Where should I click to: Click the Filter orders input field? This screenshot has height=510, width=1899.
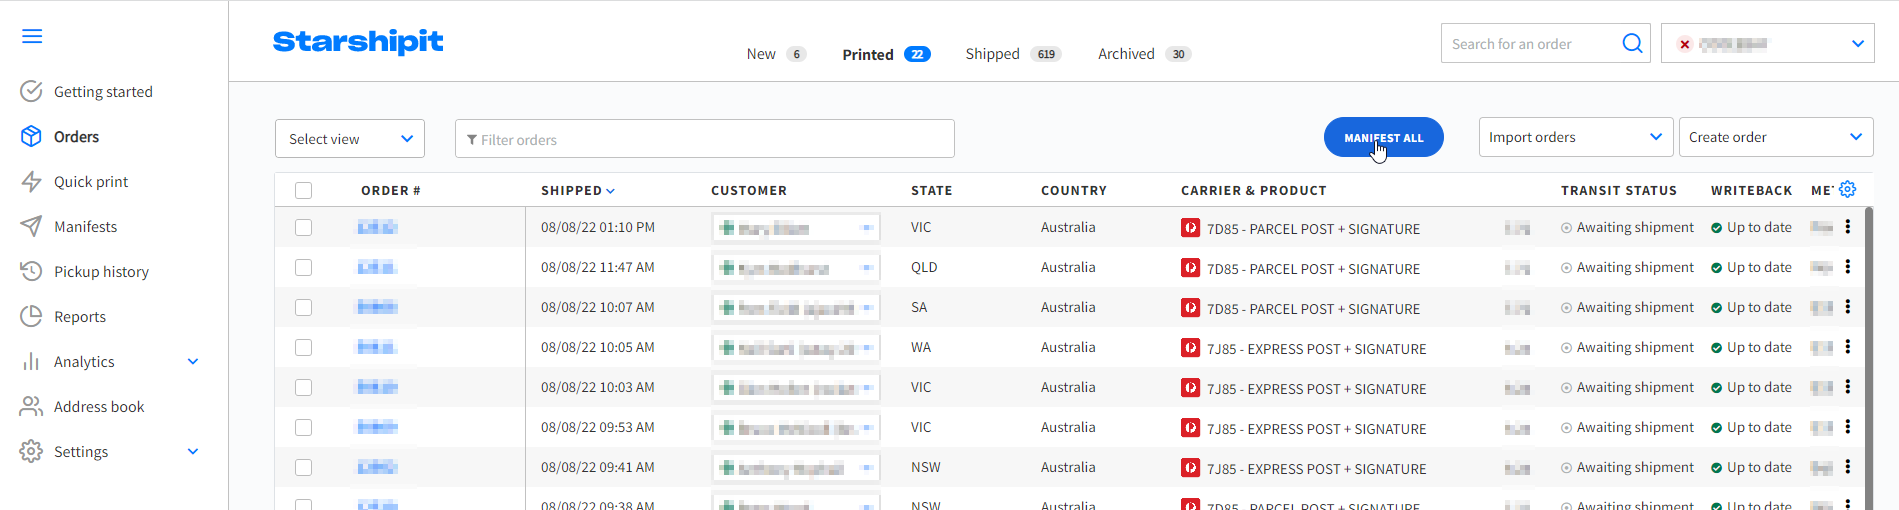705,138
